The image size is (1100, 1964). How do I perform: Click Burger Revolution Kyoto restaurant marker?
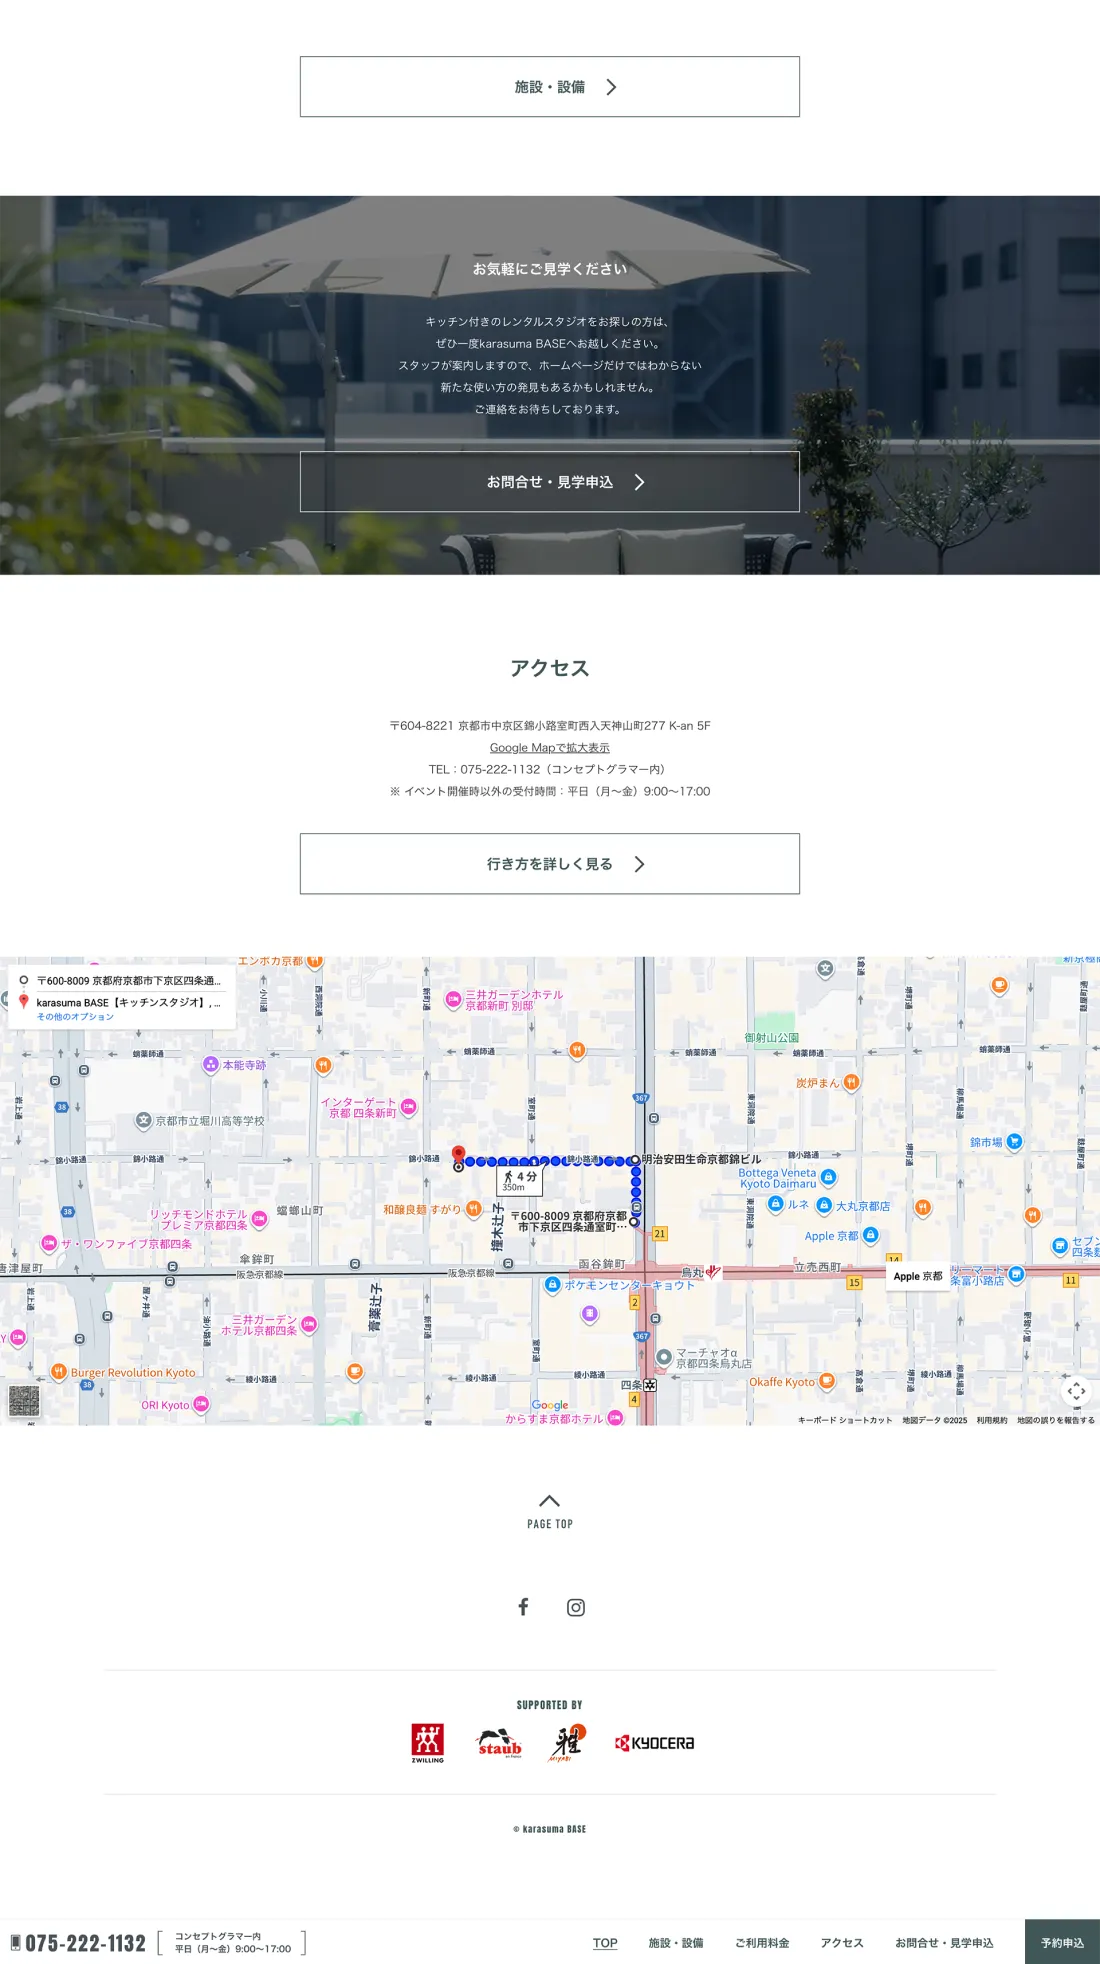pos(59,1373)
